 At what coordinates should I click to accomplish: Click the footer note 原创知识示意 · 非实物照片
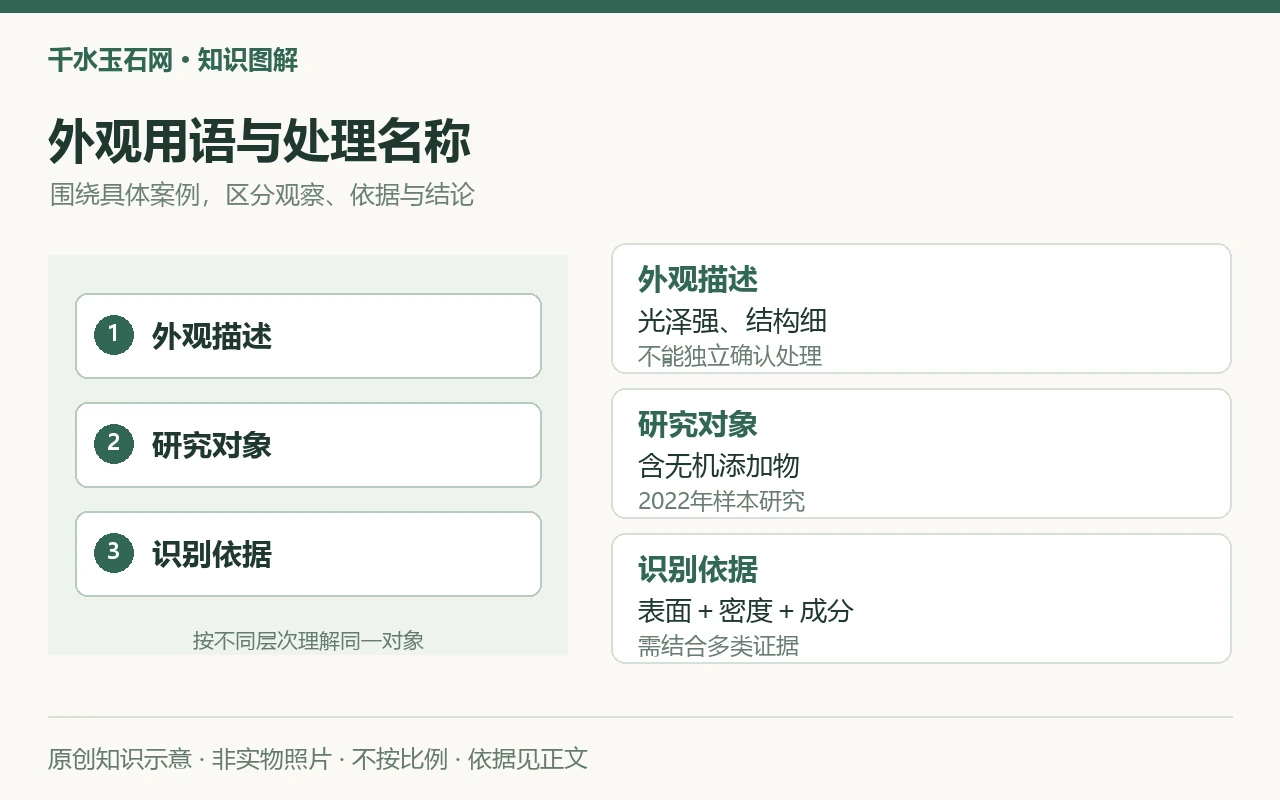189,759
